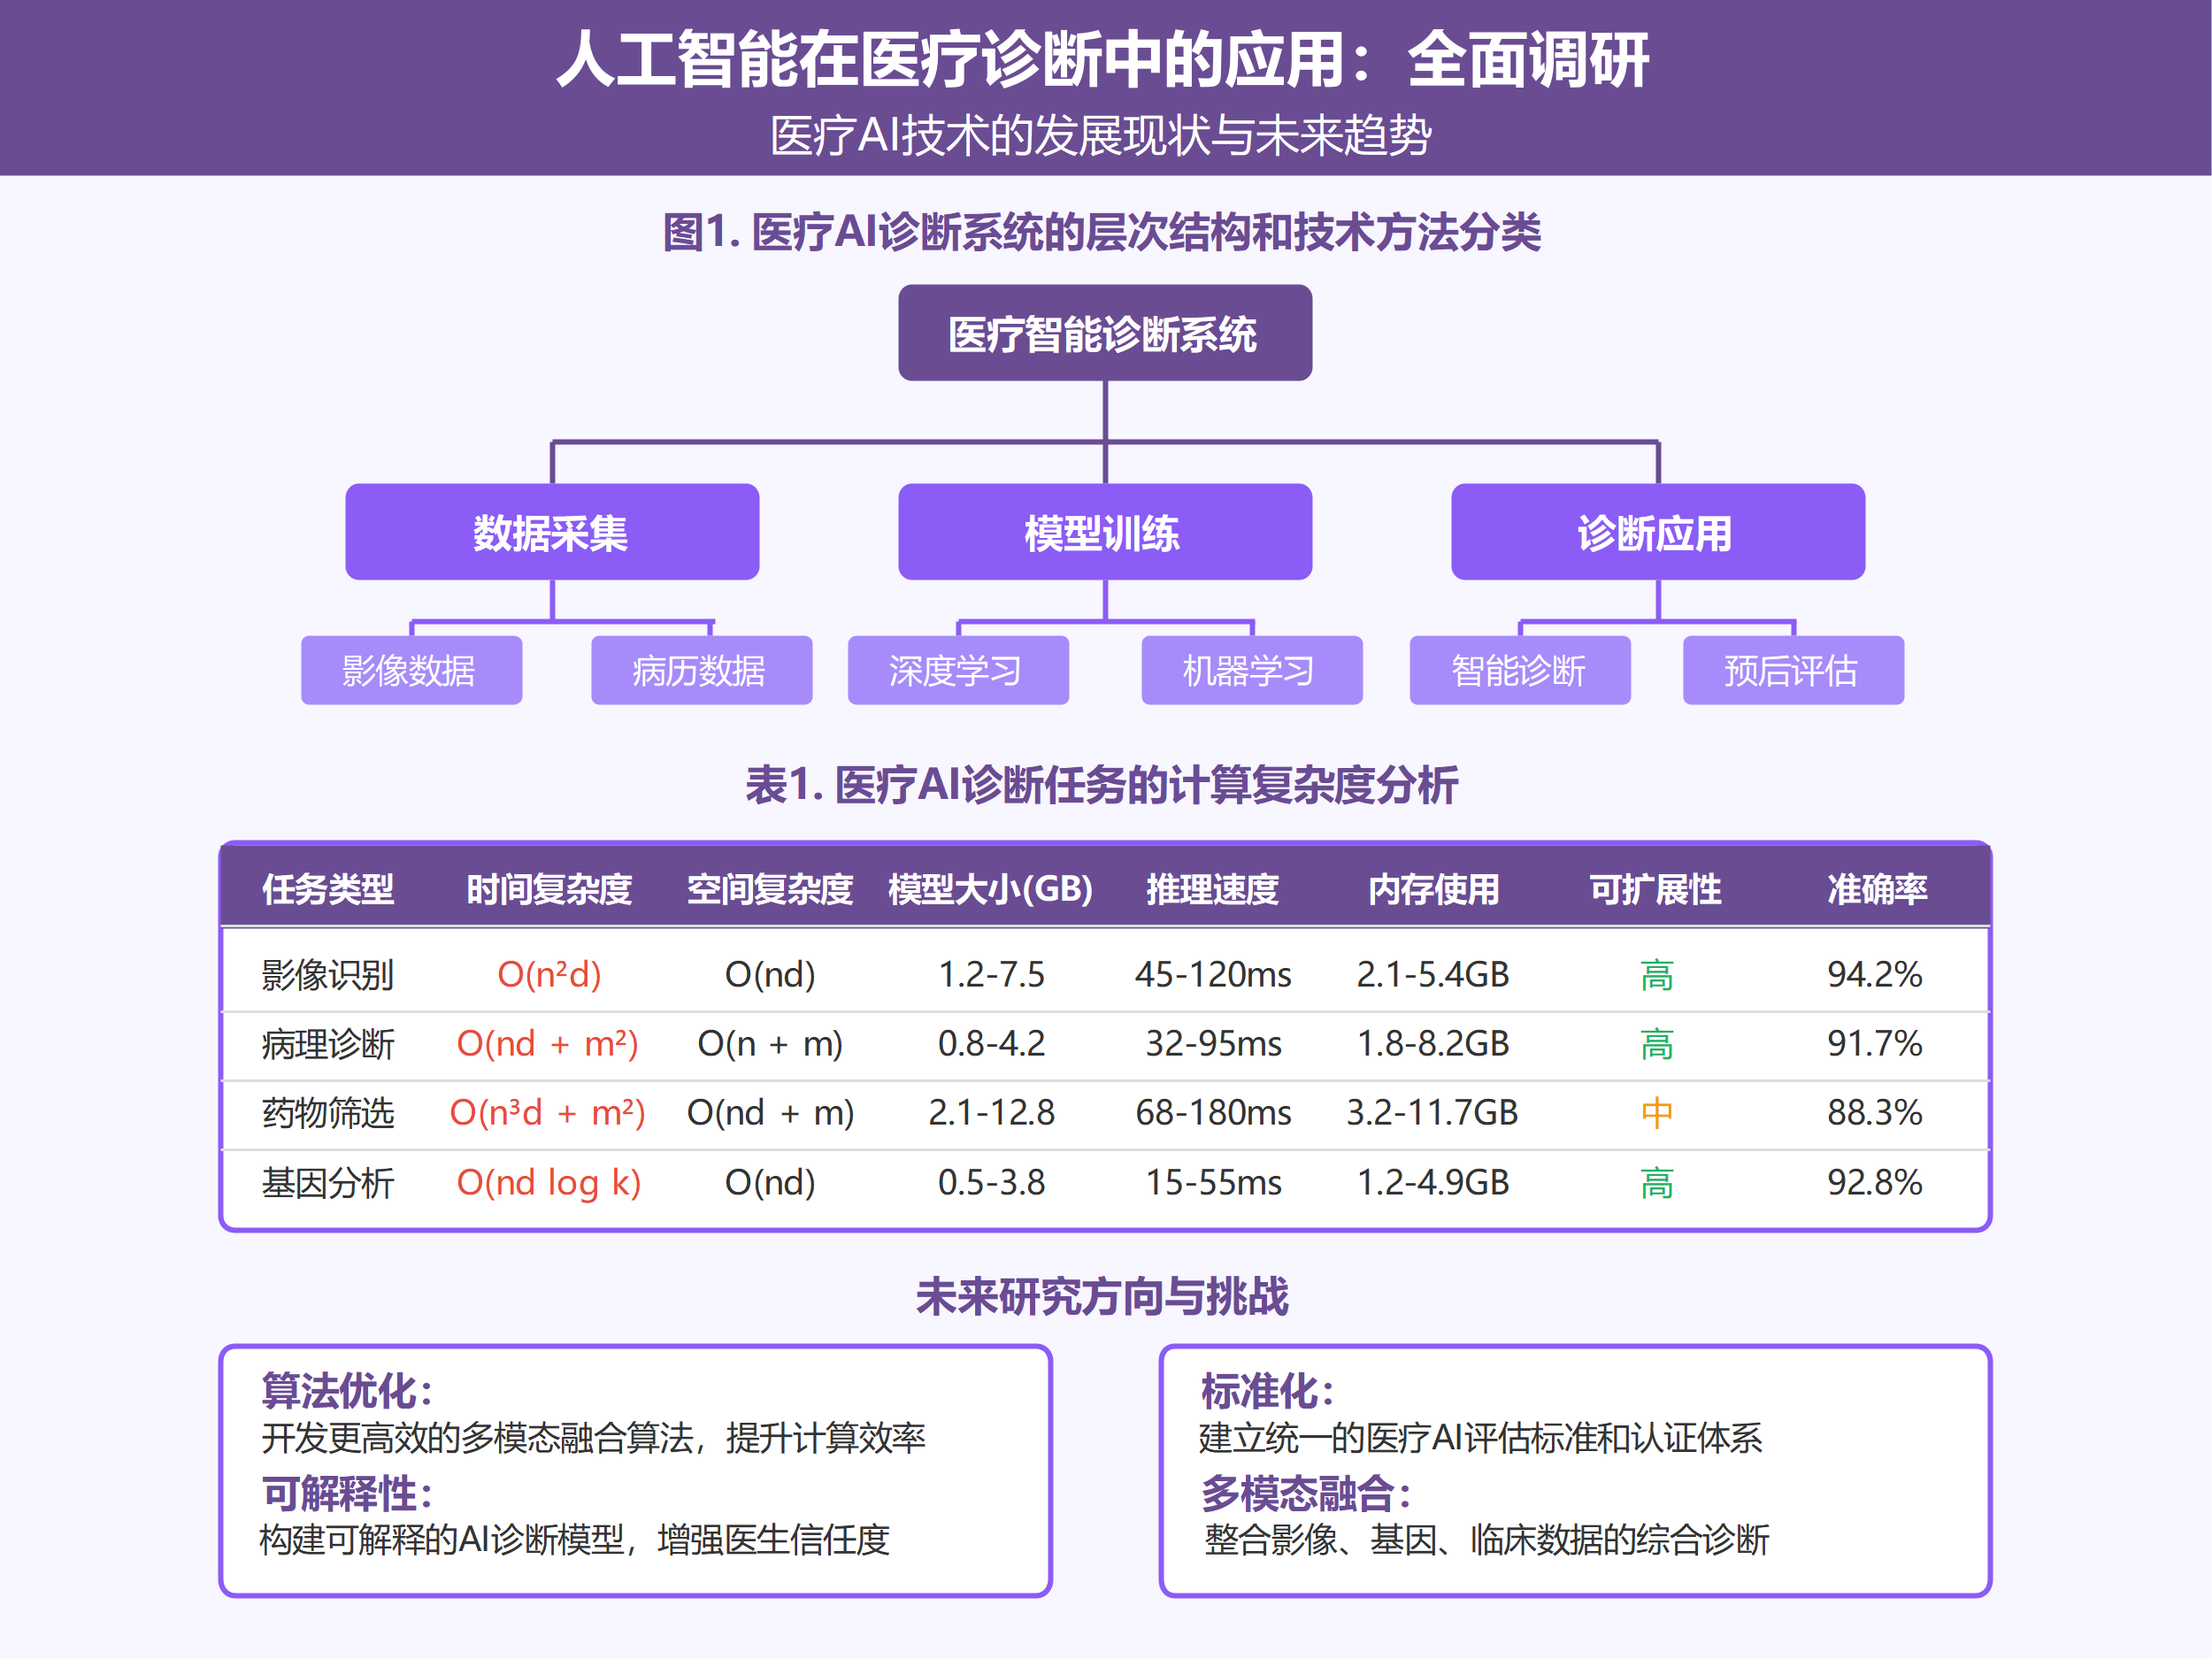Select the 预后评估 leaf node
2212x1659 pixels.
pos(1793,672)
